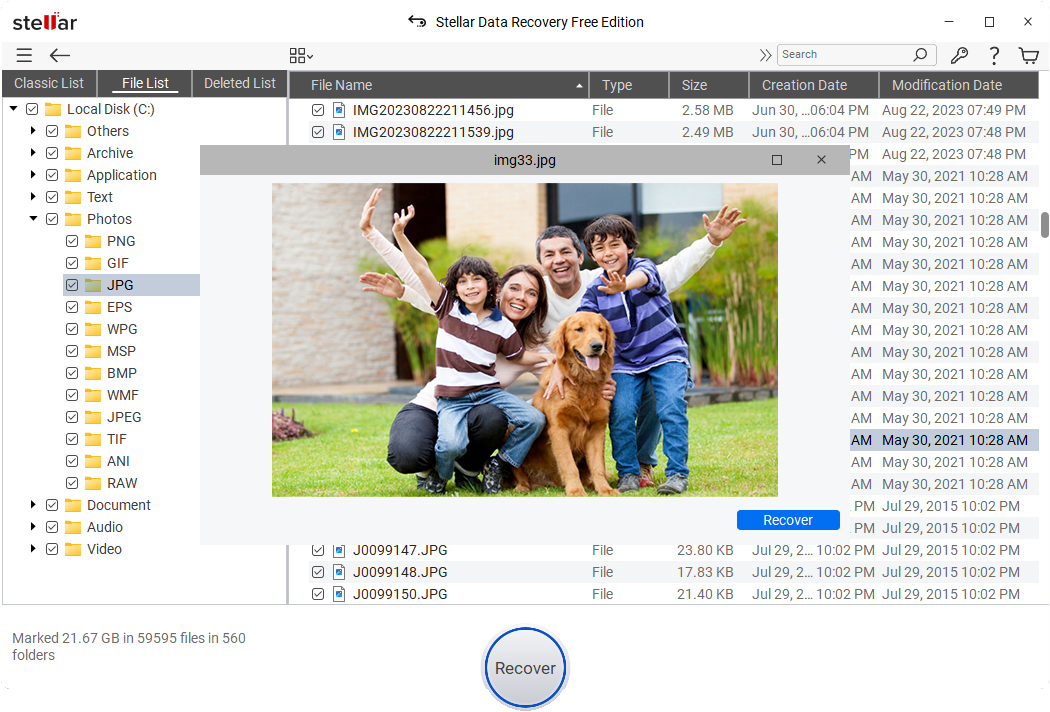
Task: Uncheck the Local Disk (C:) checkbox
Action: [x=32, y=109]
